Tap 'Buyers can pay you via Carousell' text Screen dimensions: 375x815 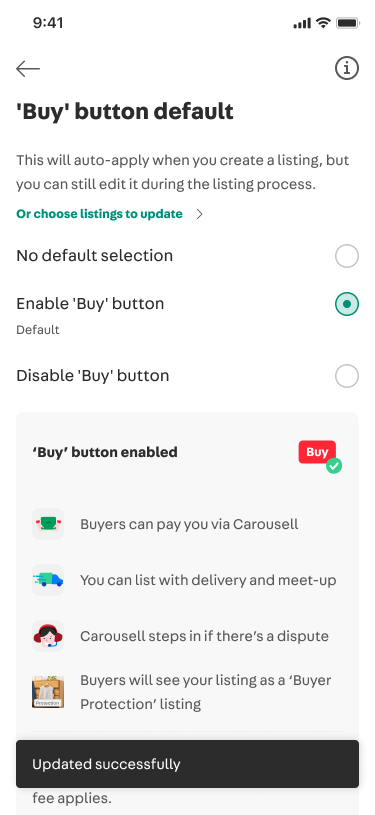click(189, 524)
